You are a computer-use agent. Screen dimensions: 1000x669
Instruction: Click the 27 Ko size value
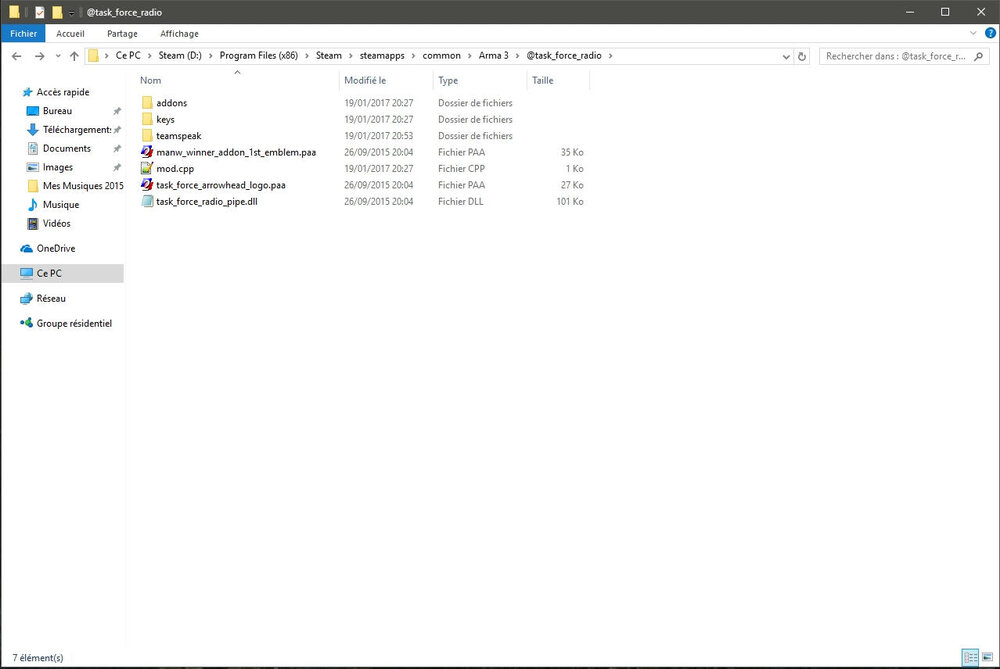point(572,185)
